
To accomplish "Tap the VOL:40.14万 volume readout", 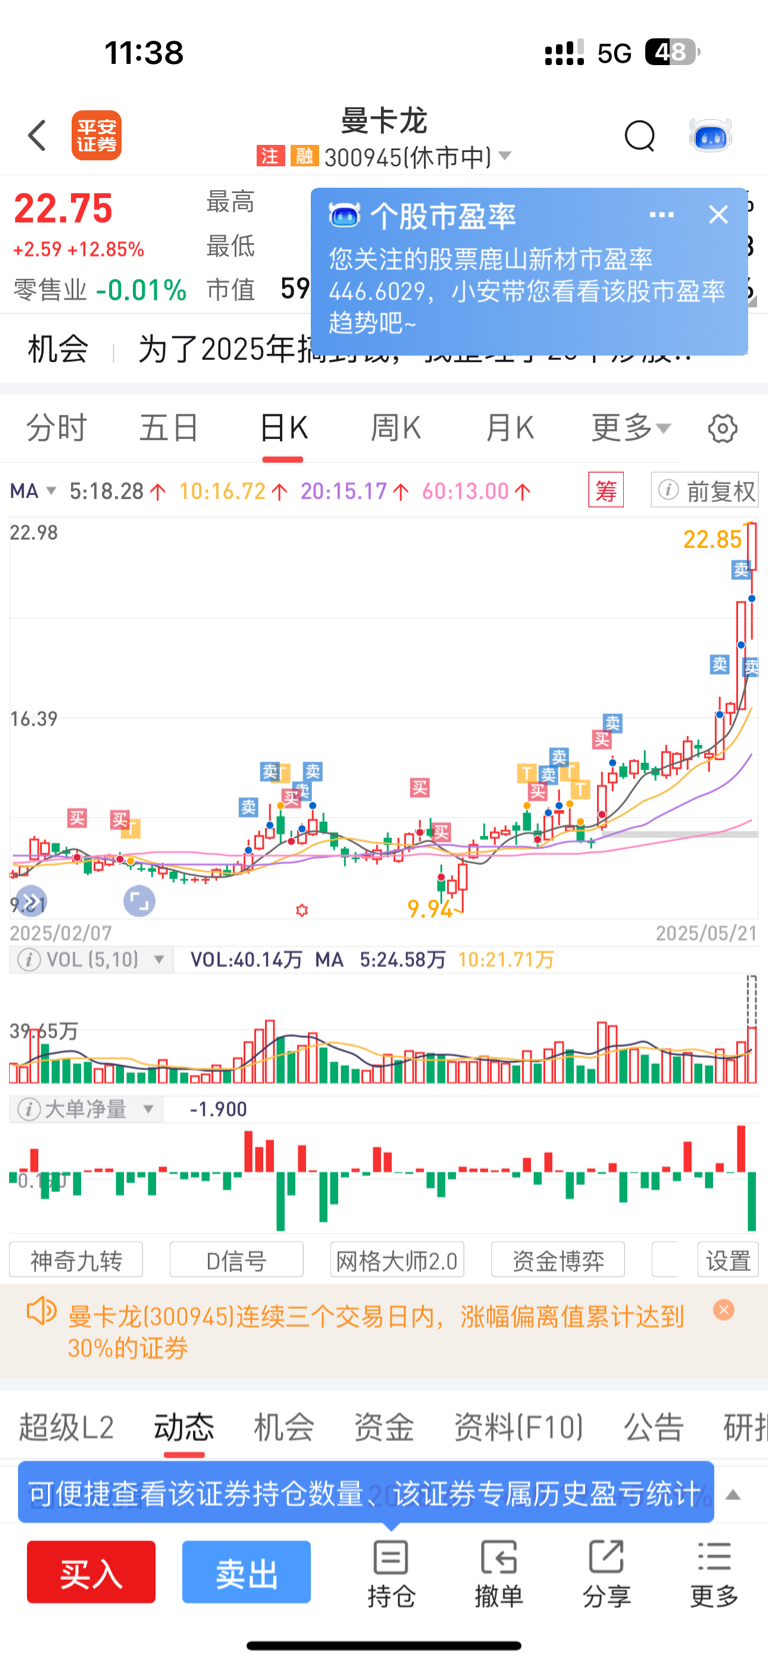I will click(246, 960).
